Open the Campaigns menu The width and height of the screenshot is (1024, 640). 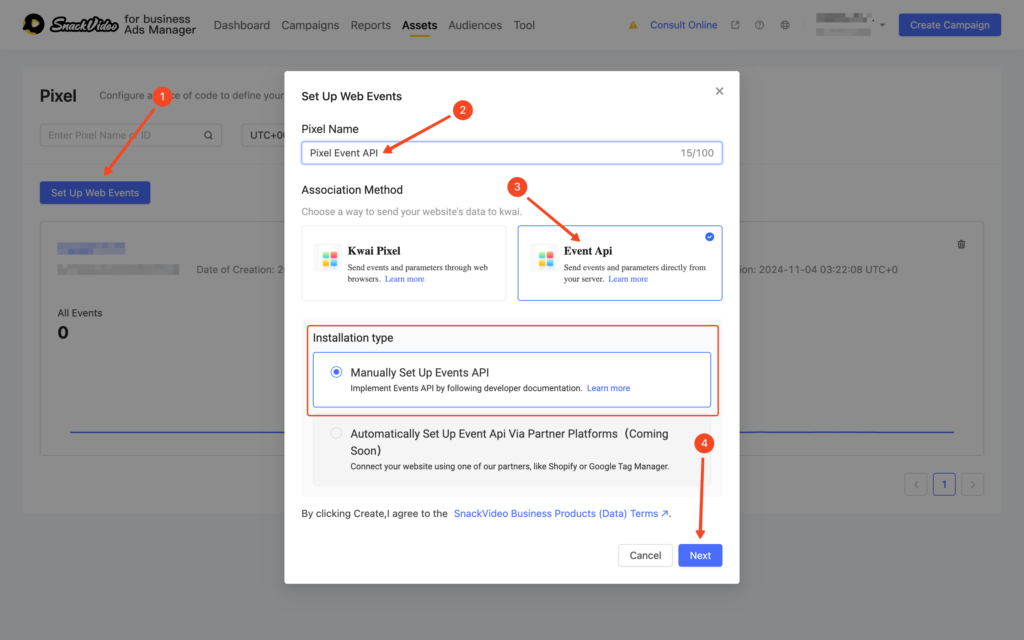[310, 25]
